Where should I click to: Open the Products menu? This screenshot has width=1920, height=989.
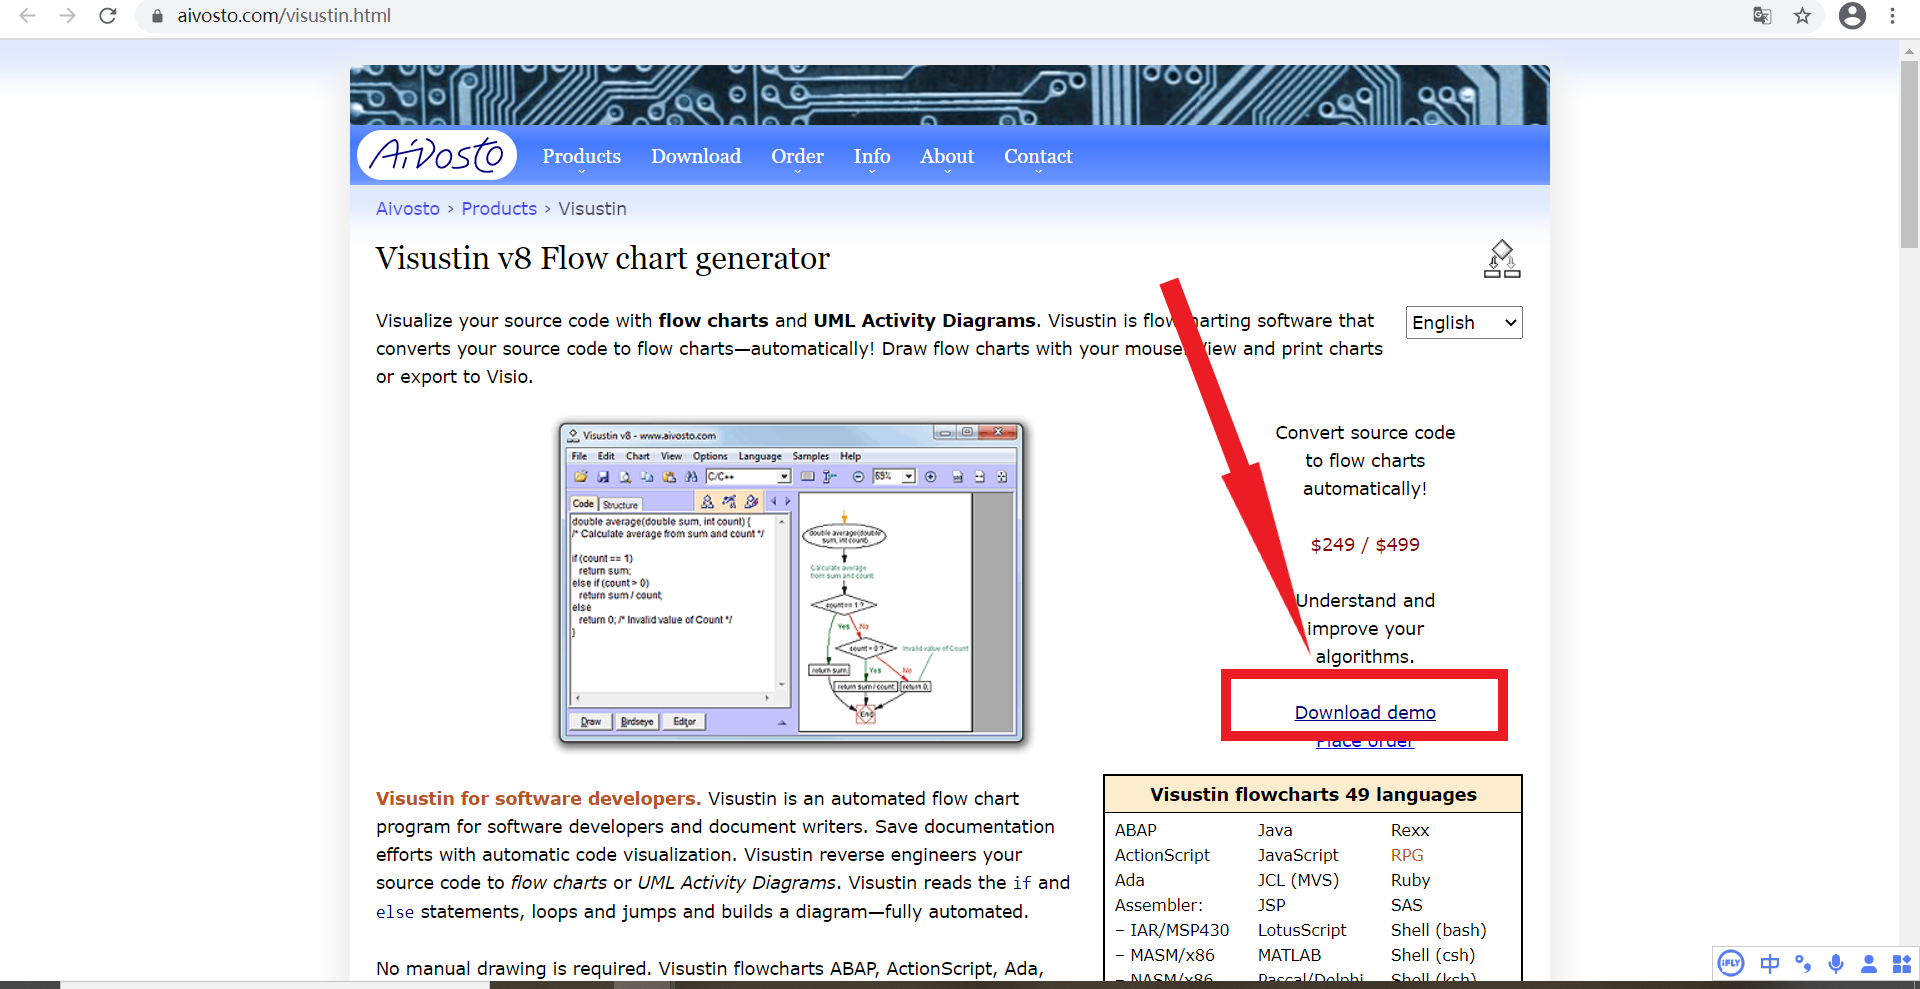(x=581, y=156)
